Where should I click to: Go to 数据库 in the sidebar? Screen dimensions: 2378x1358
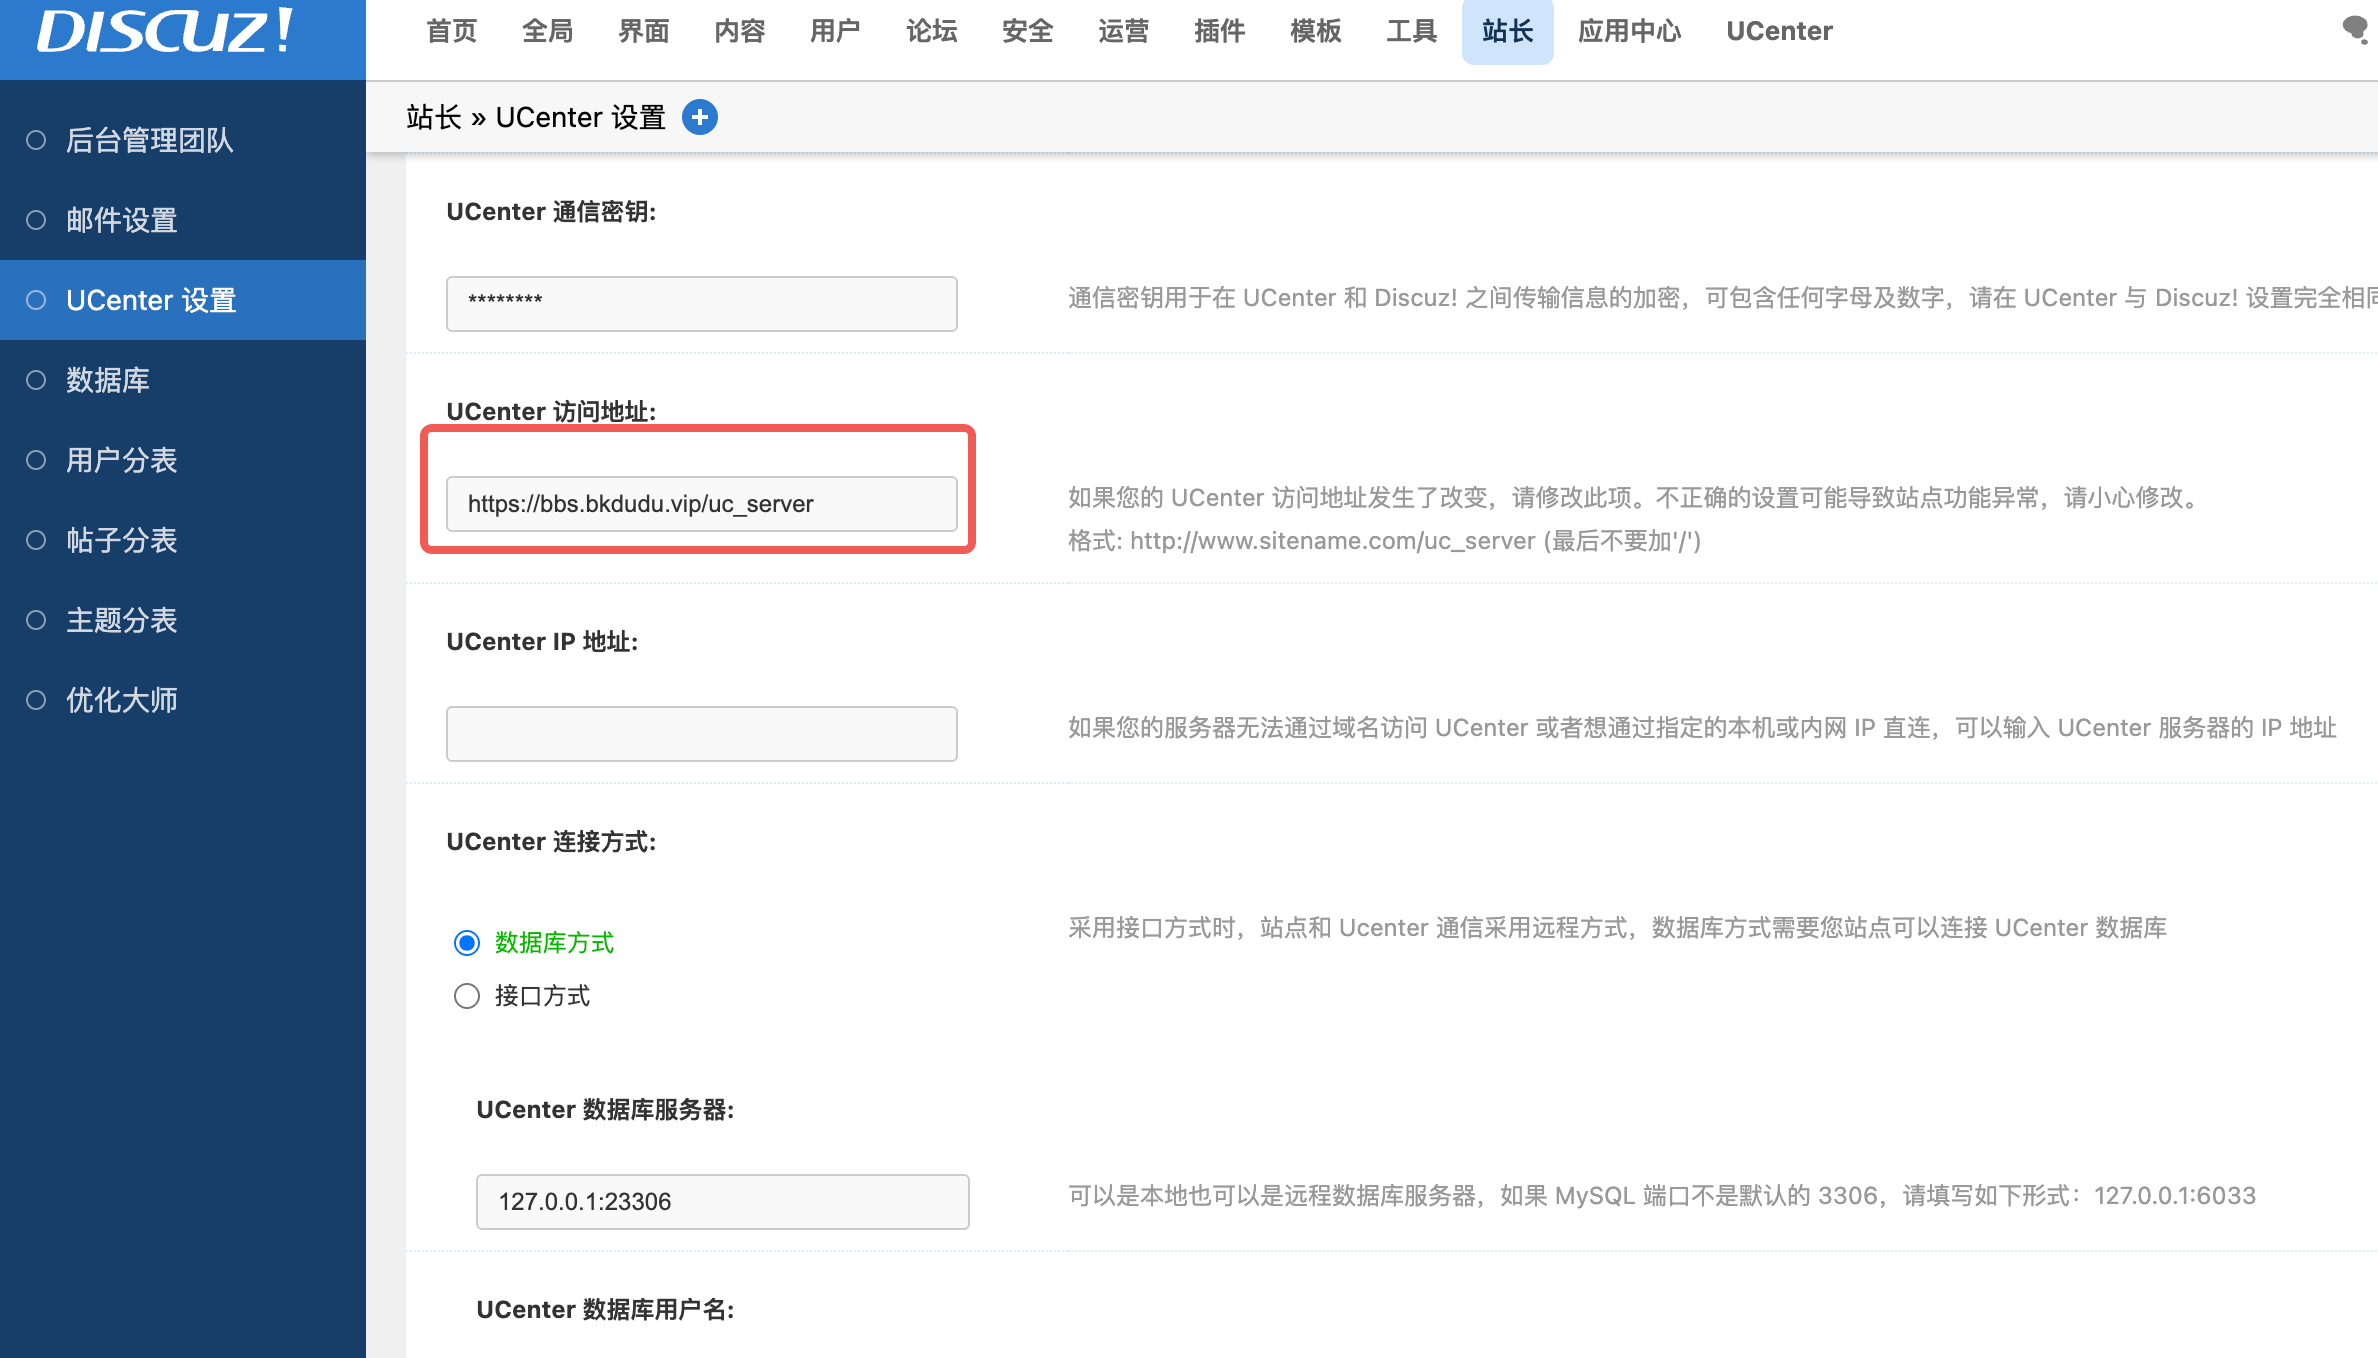point(108,380)
